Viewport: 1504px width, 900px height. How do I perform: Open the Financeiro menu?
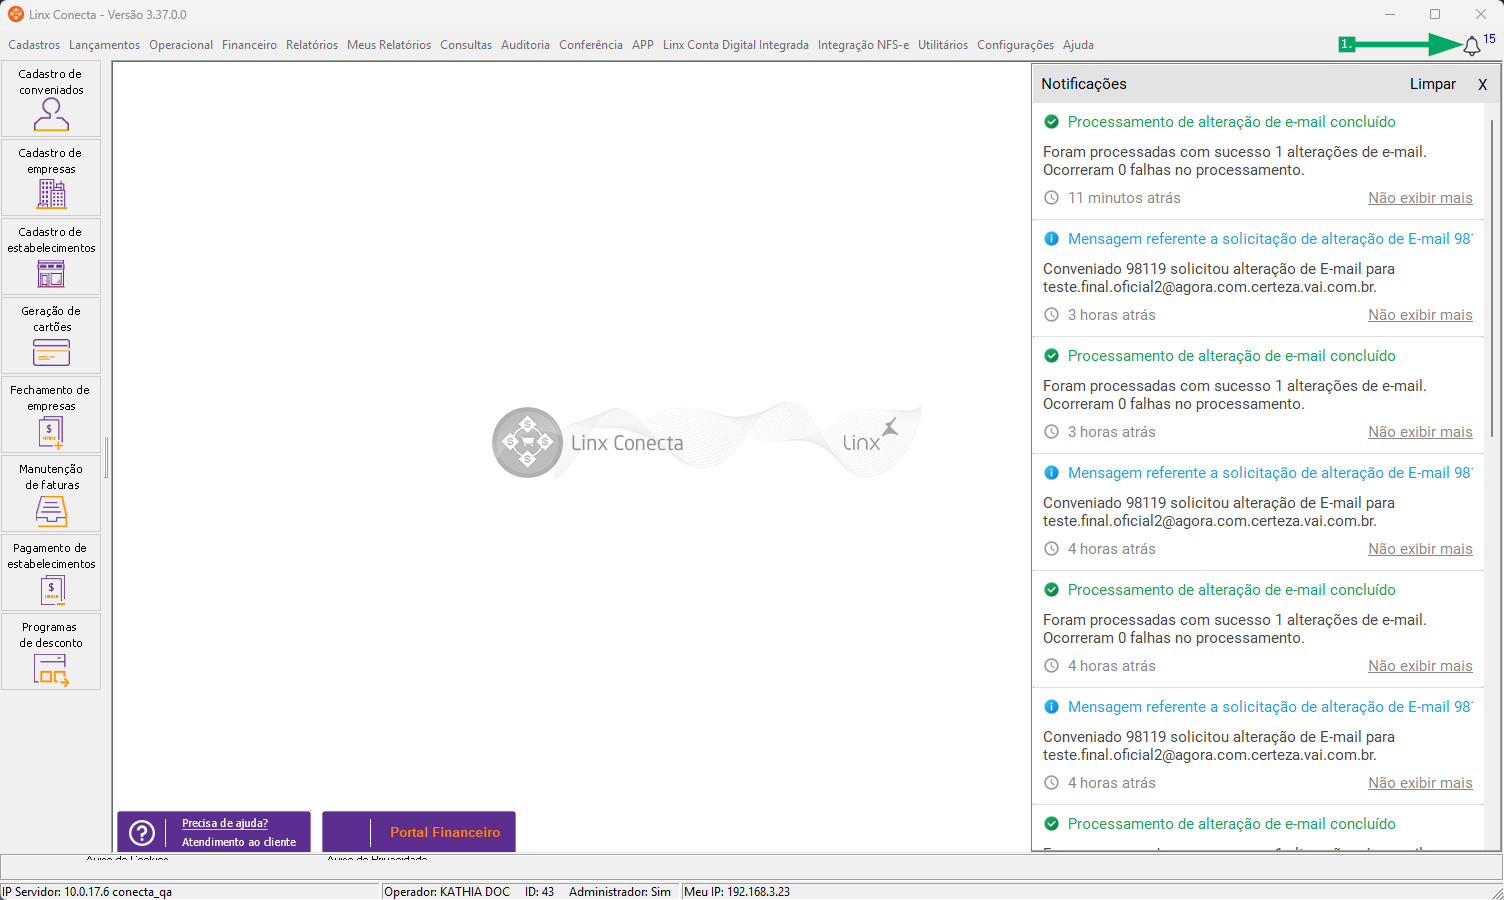[x=249, y=45]
